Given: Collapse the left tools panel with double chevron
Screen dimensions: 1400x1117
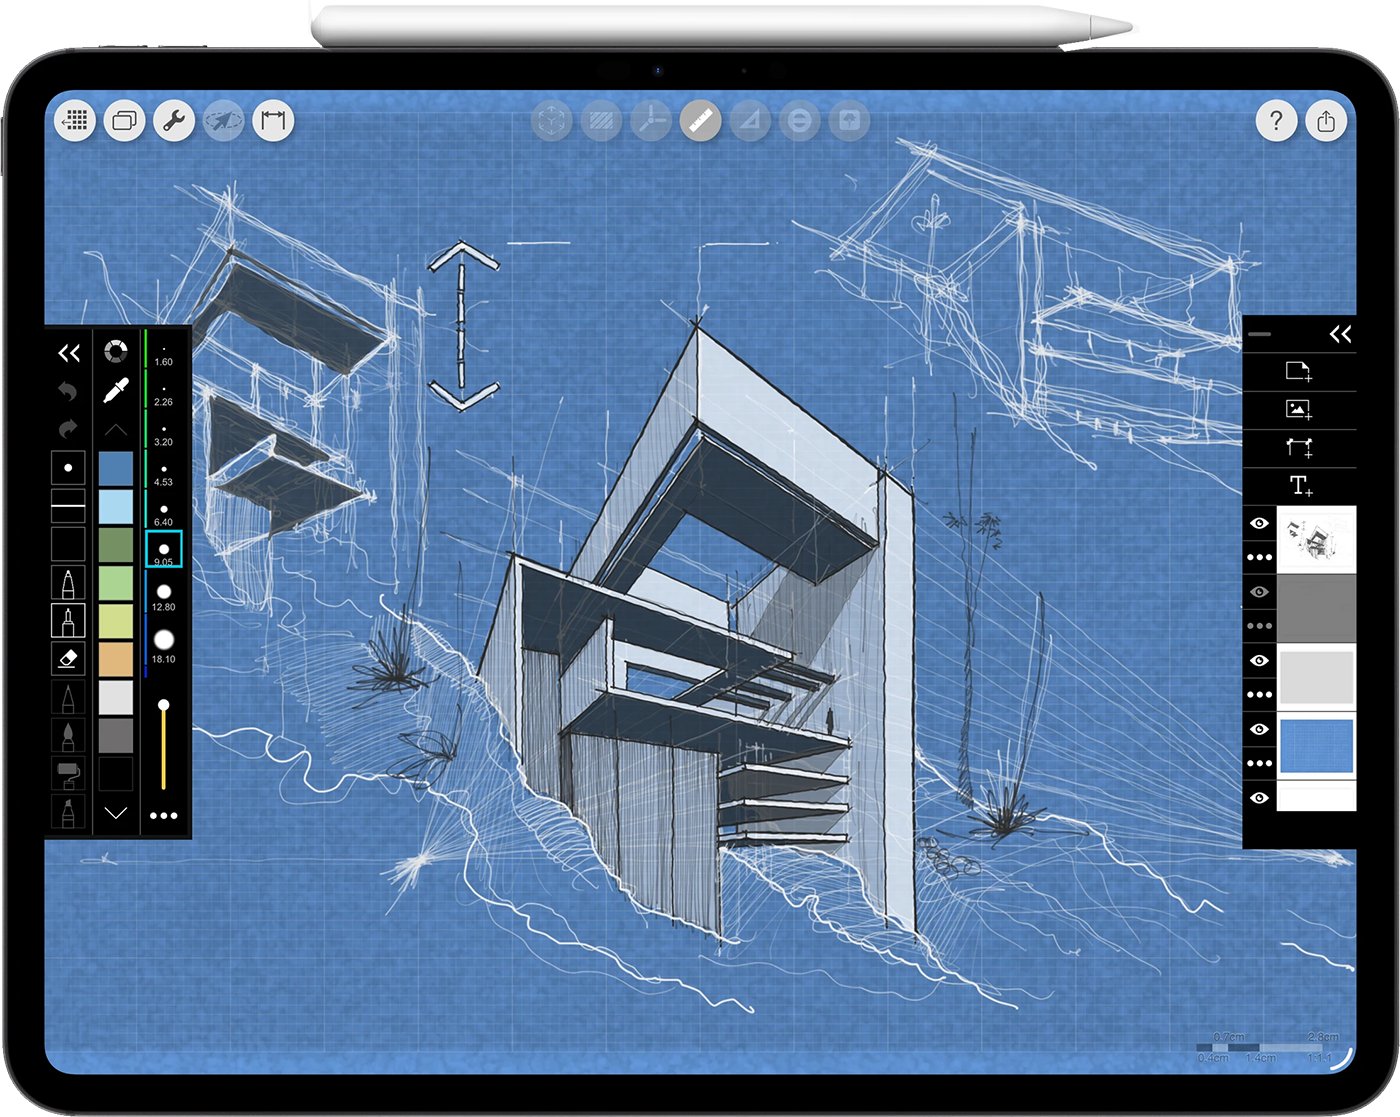Looking at the screenshot, I should [68, 352].
